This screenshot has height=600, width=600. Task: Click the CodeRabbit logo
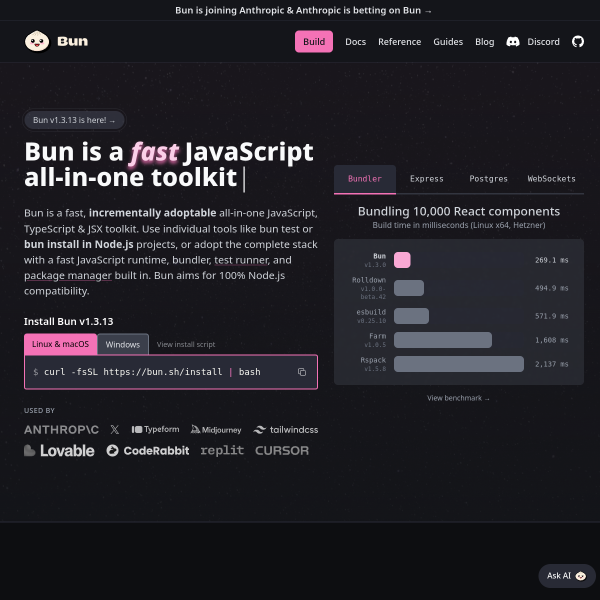coord(148,451)
